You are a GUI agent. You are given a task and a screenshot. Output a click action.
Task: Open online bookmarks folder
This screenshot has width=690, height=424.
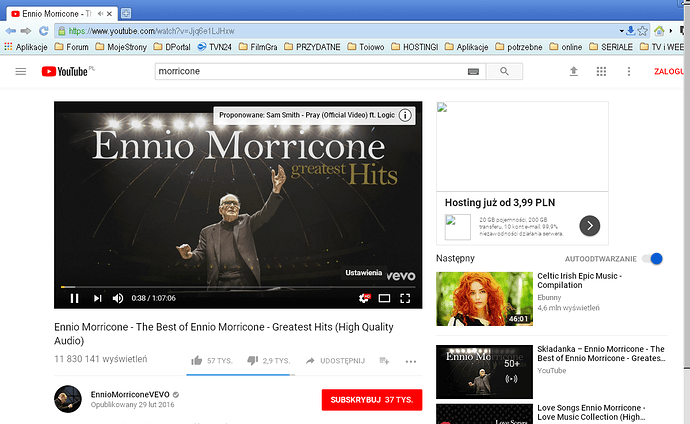(x=566, y=47)
